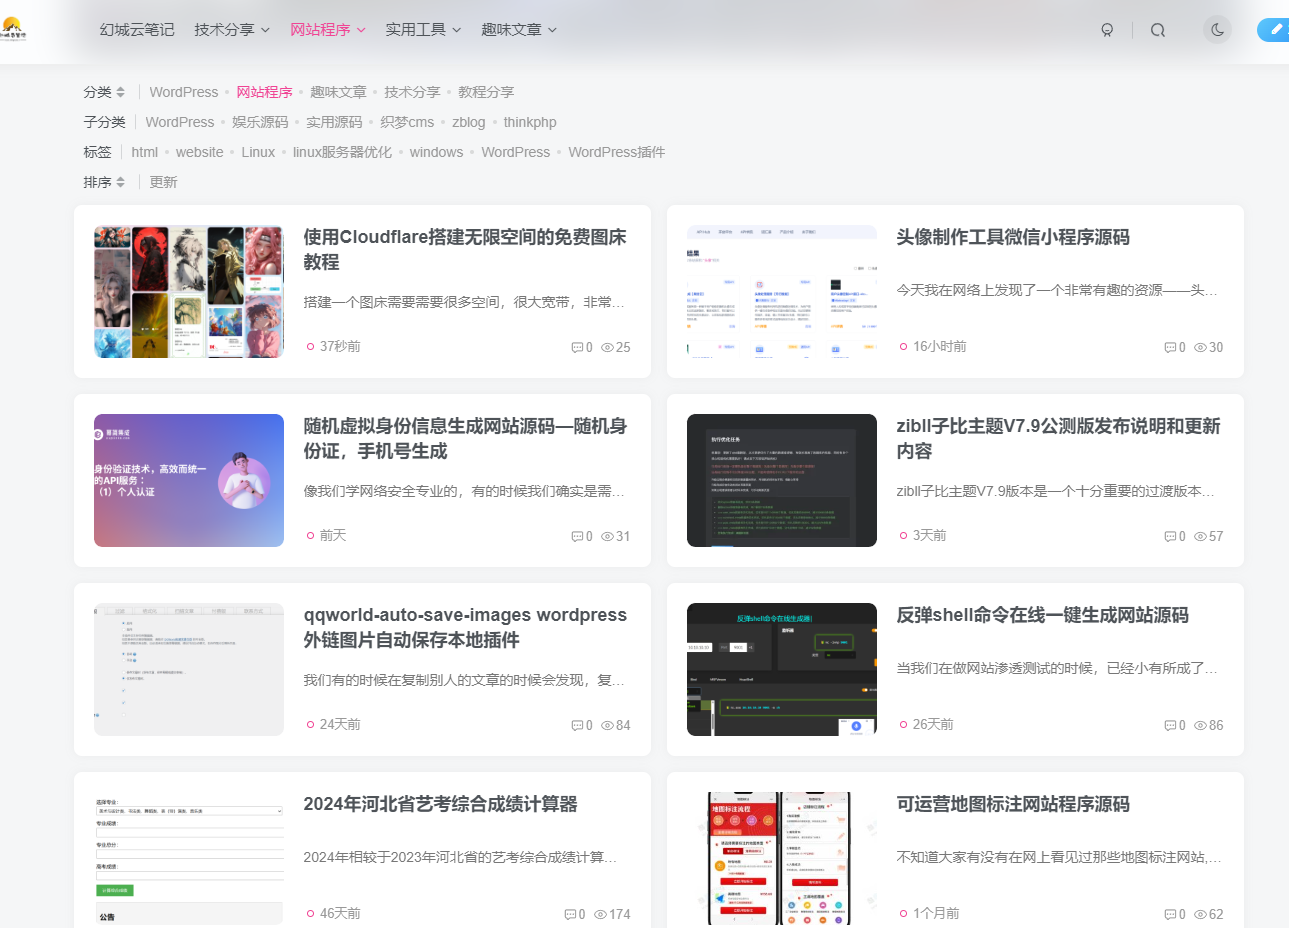Viewport: 1289px width, 928px height.
Task: Open 河北省艺考 calculator thumbnail
Action: pos(189,858)
